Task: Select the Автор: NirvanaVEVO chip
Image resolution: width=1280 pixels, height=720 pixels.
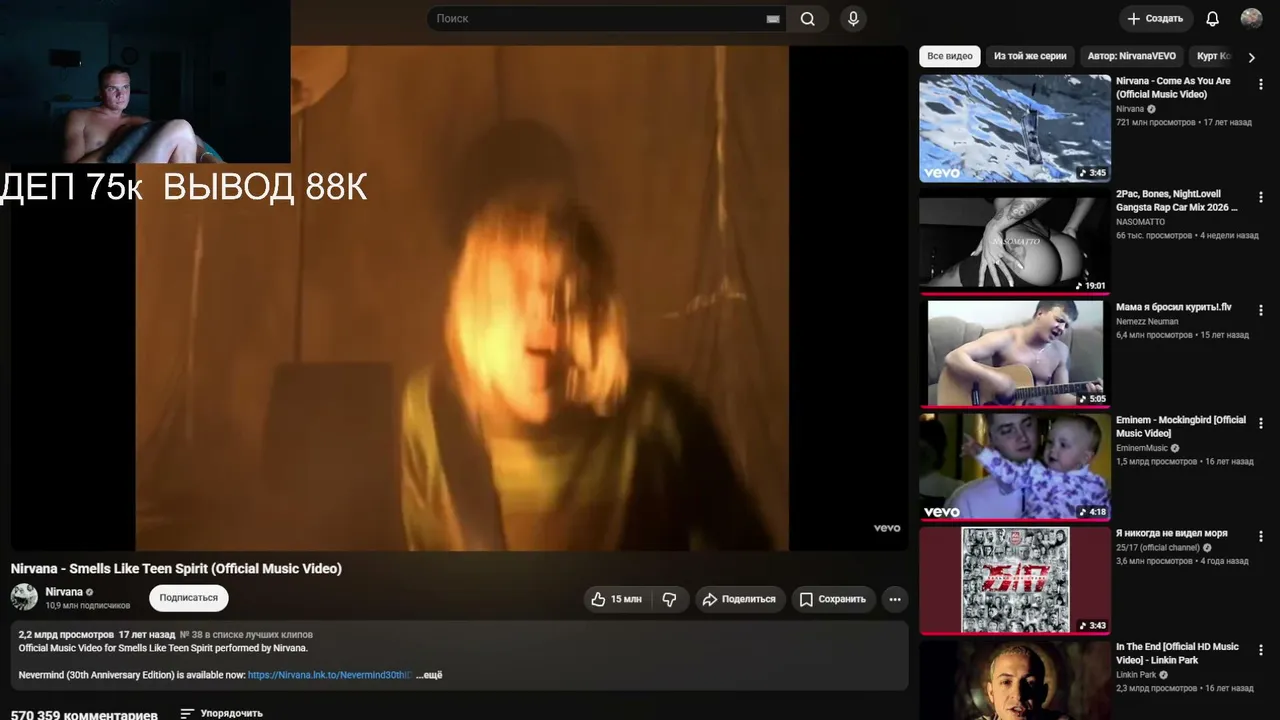Action: coord(1132,56)
